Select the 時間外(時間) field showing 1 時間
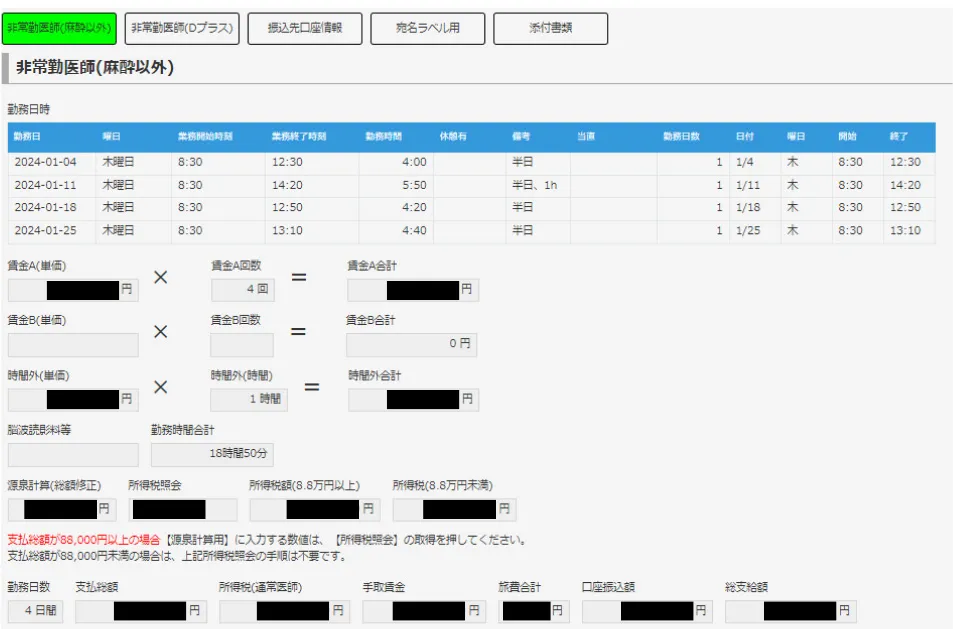 pos(249,399)
